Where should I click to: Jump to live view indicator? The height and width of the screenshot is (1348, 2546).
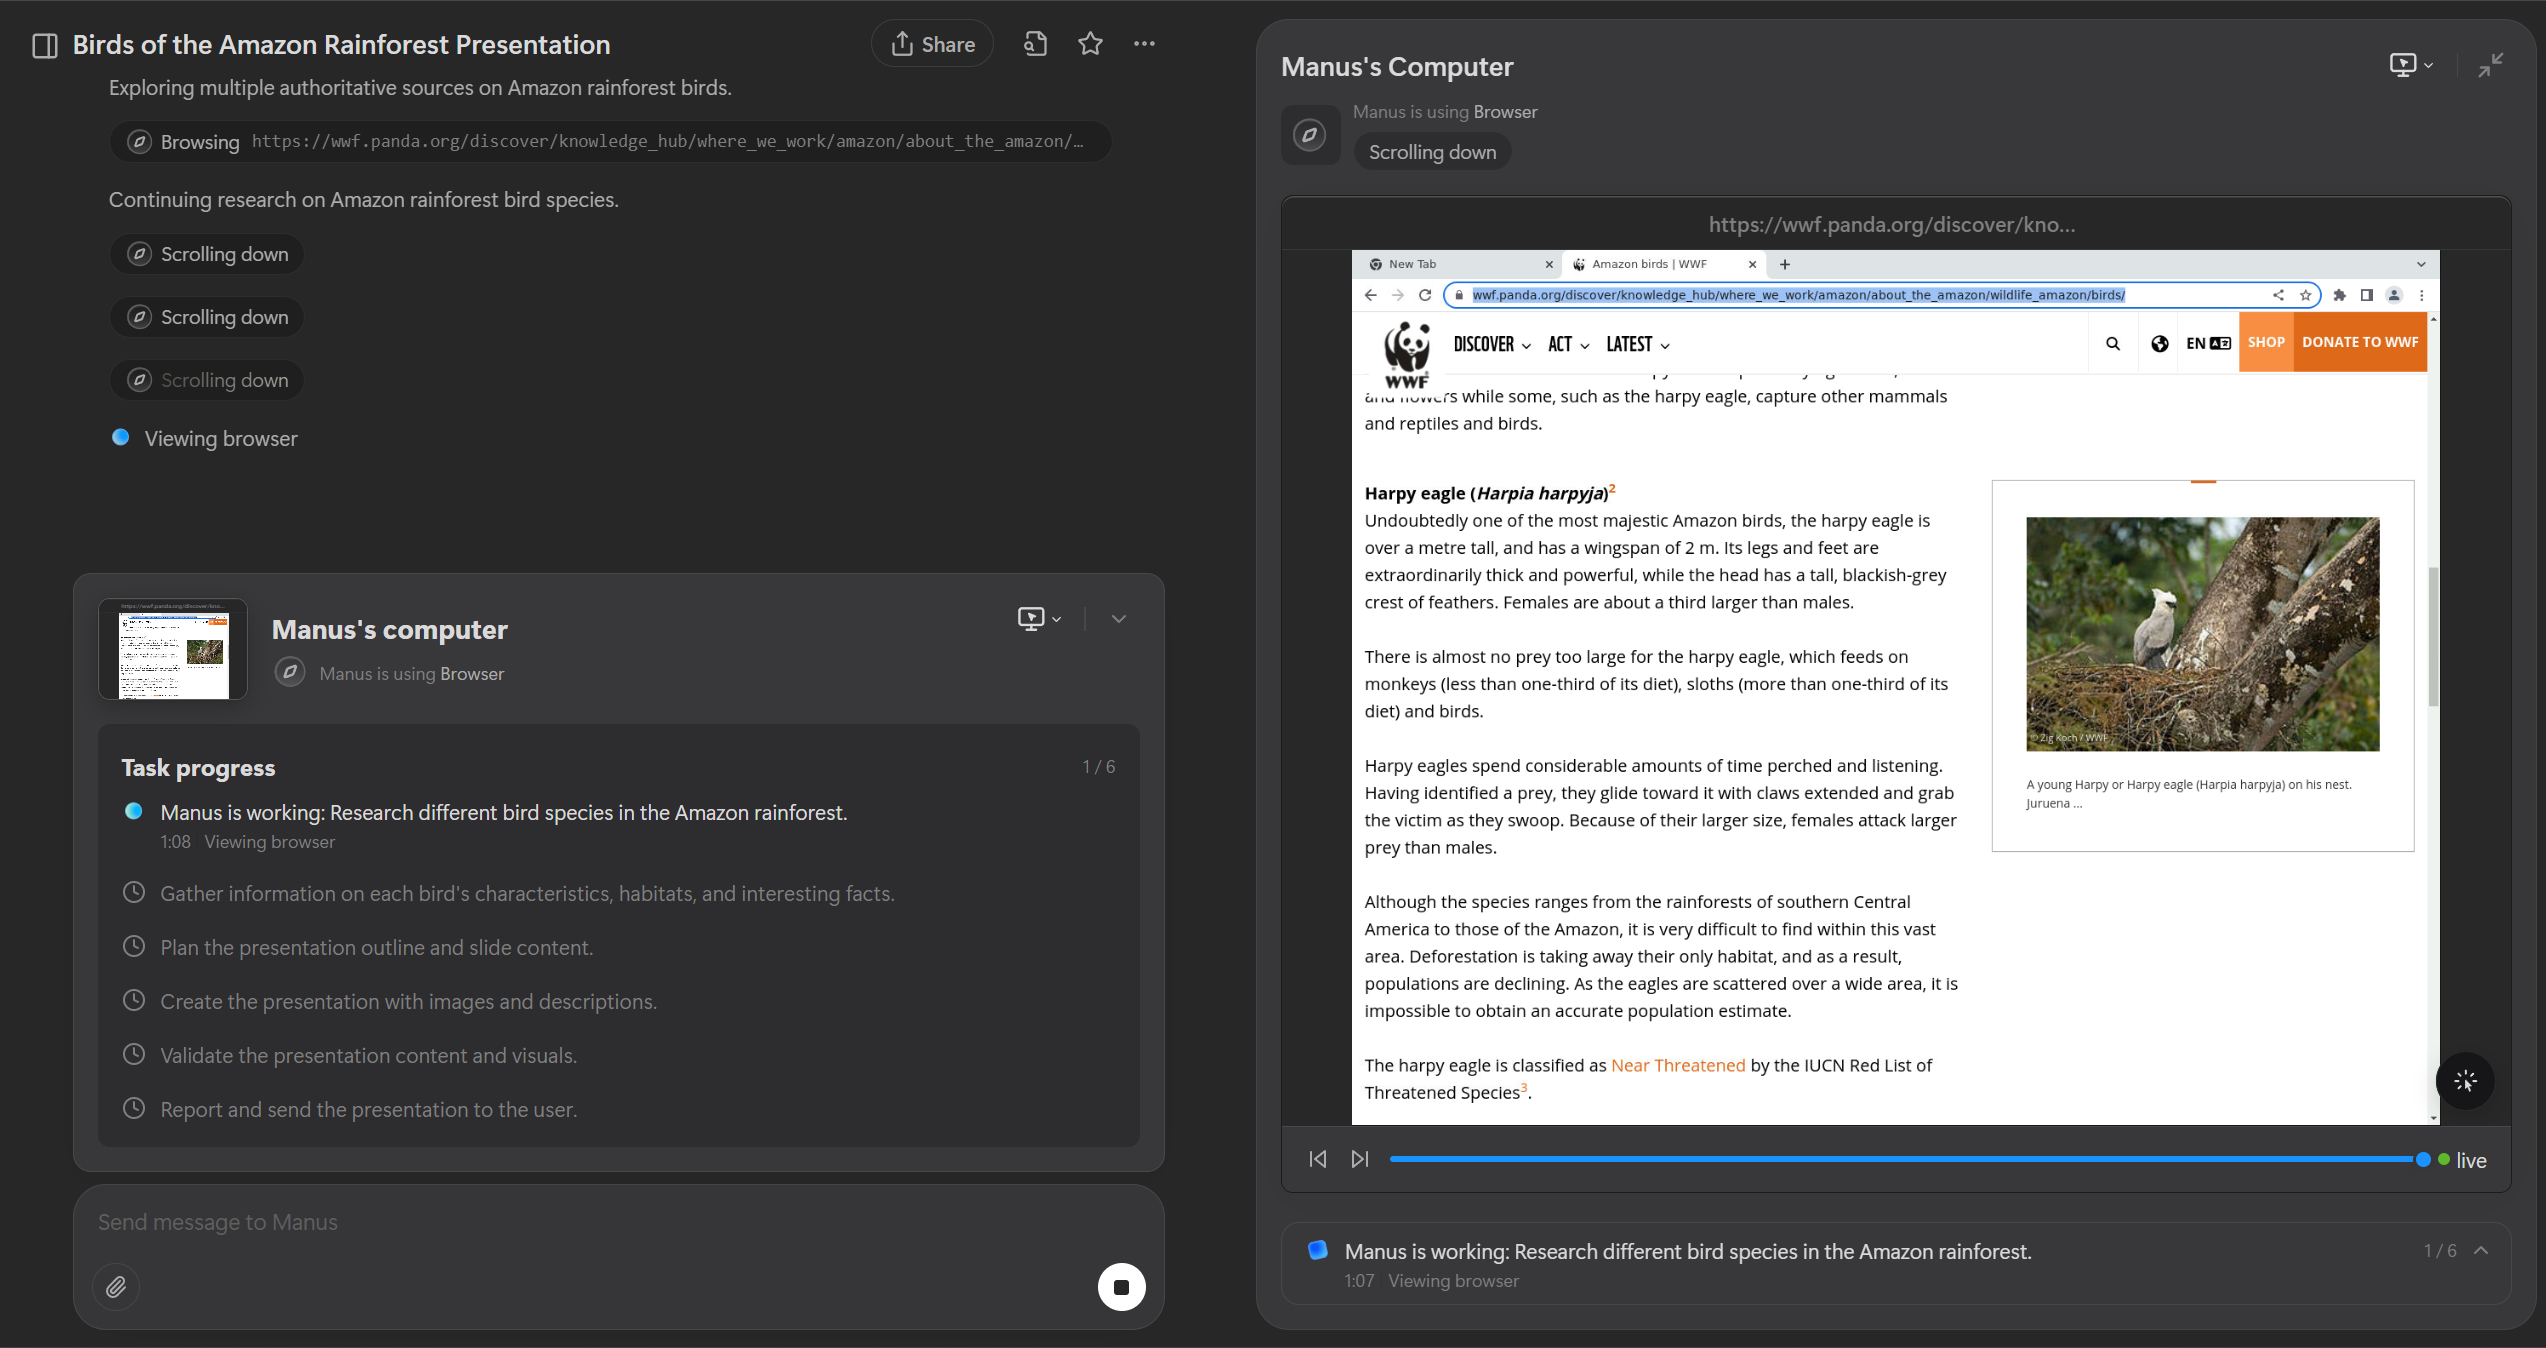(x=2462, y=1160)
